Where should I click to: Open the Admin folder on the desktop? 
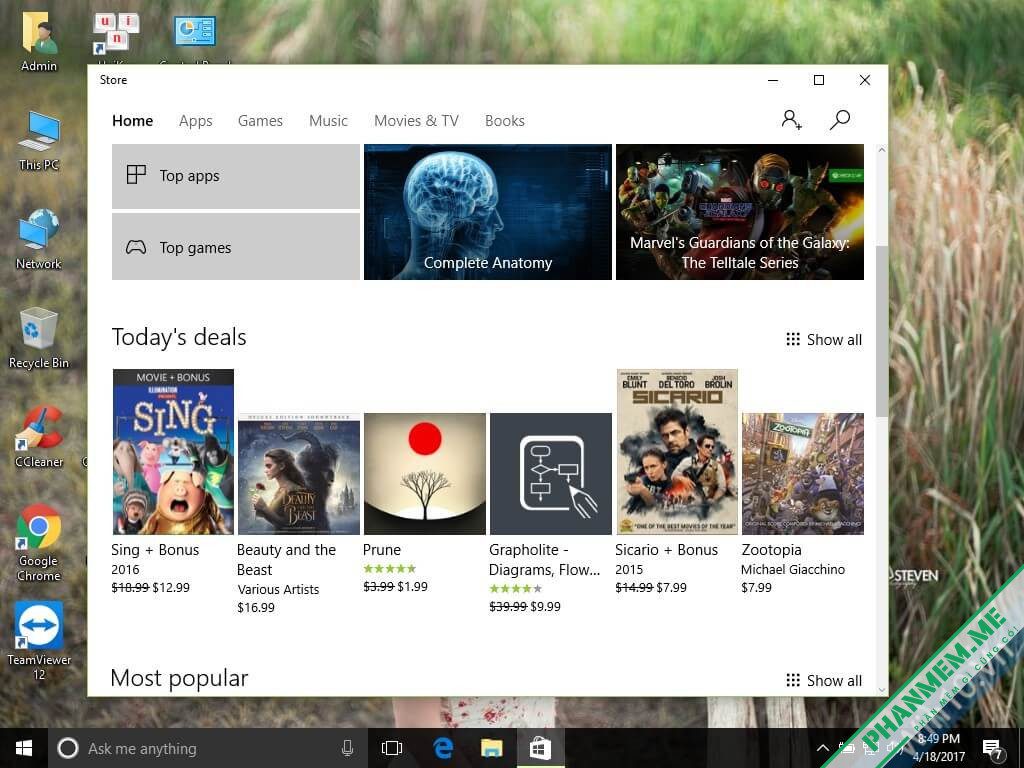coord(39,40)
